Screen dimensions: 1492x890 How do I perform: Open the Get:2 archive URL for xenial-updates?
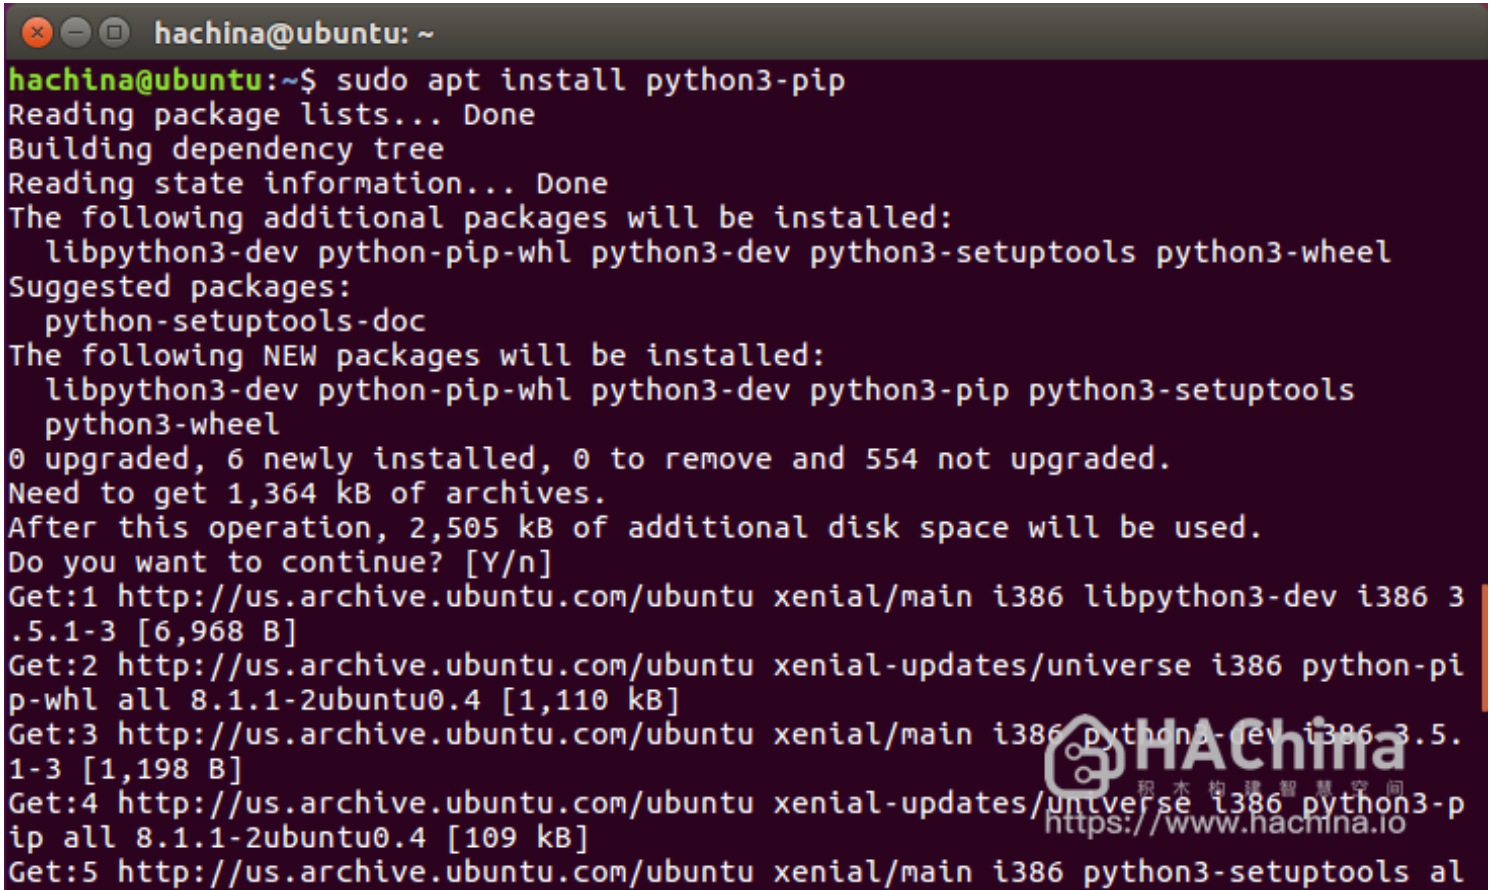pyautogui.click(x=435, y=667)
